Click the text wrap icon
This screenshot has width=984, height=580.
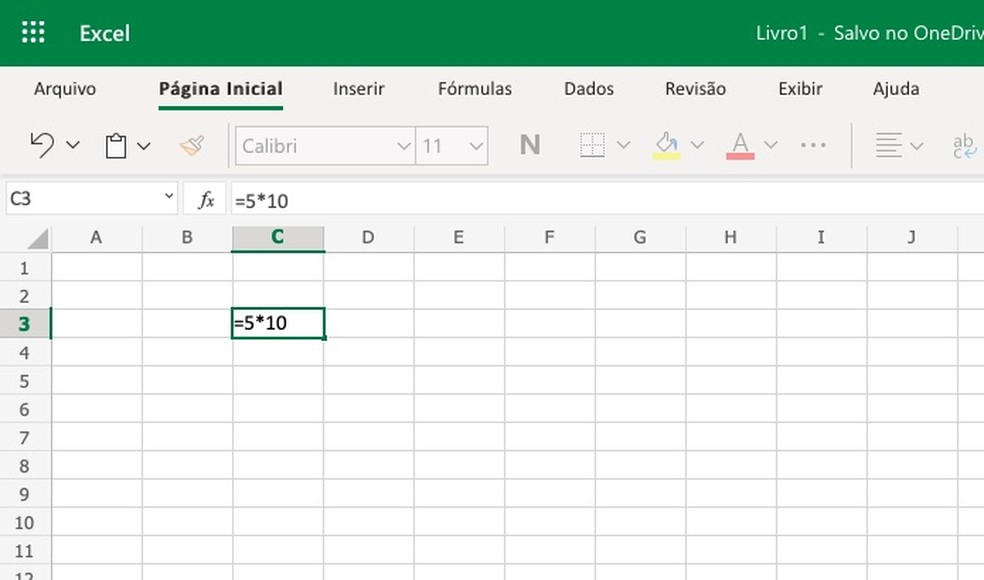tap(963, 145)
